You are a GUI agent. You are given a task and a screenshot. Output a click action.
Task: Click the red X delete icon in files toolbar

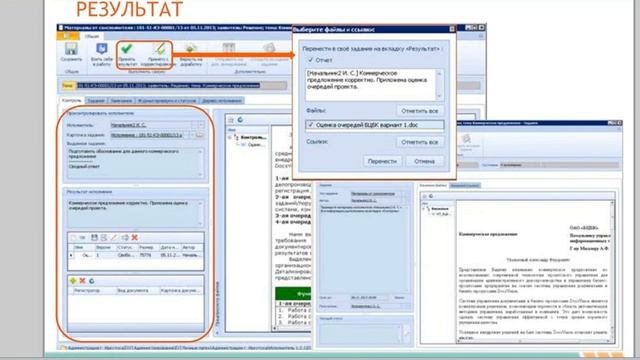click(135, 238)
